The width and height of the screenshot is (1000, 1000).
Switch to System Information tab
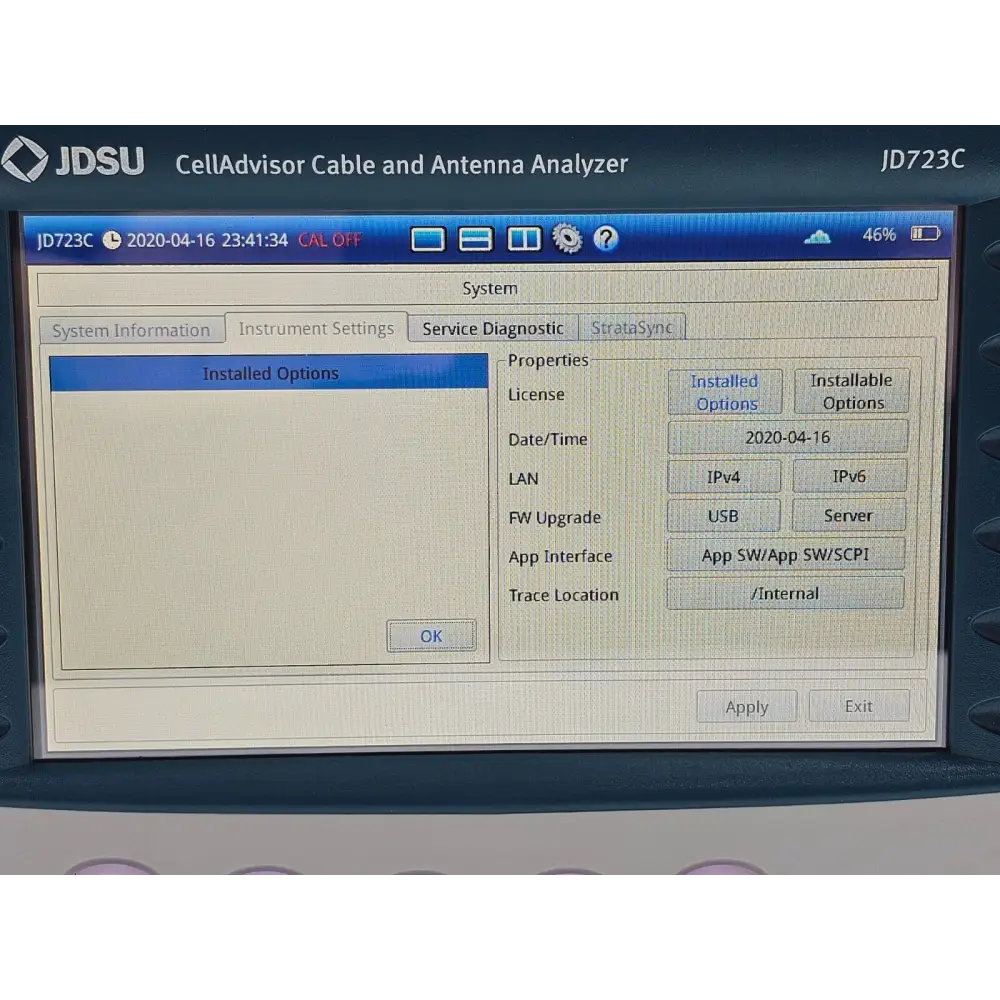click(131, 330)
